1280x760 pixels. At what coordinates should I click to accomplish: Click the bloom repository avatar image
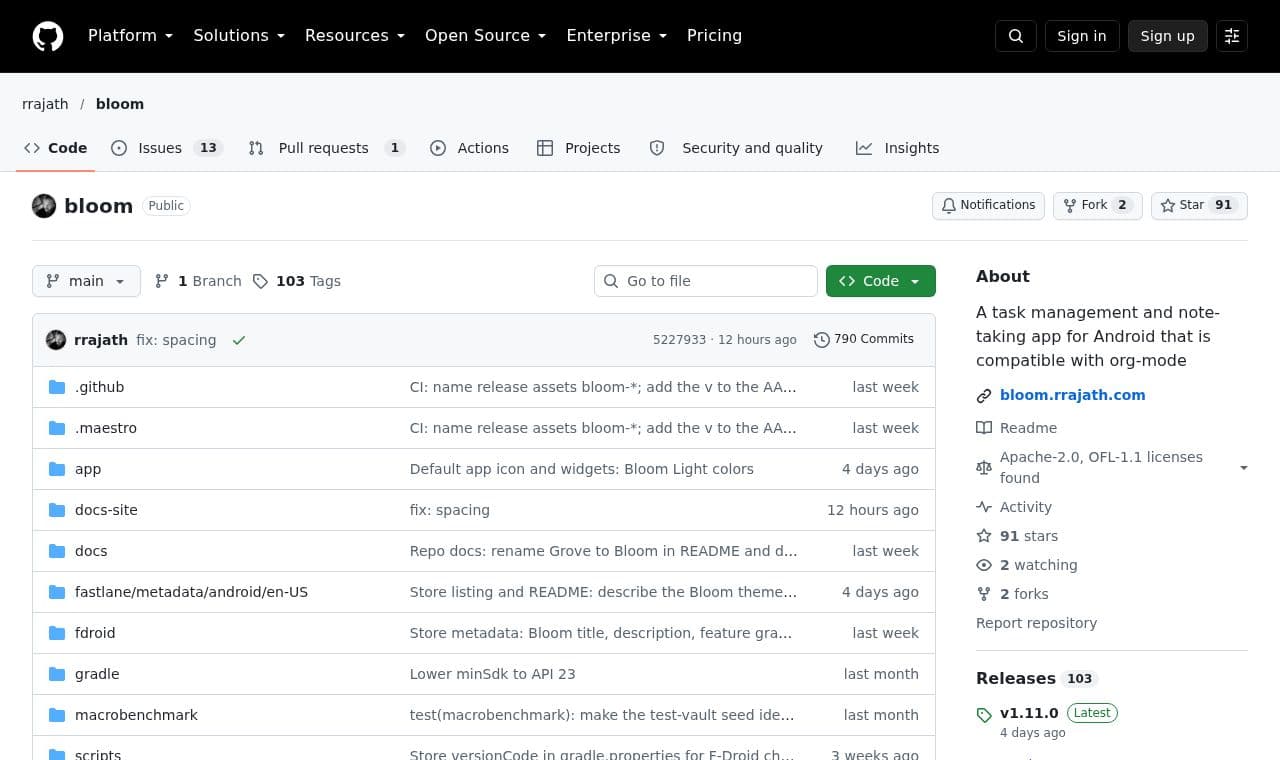[x=44, y=206]
